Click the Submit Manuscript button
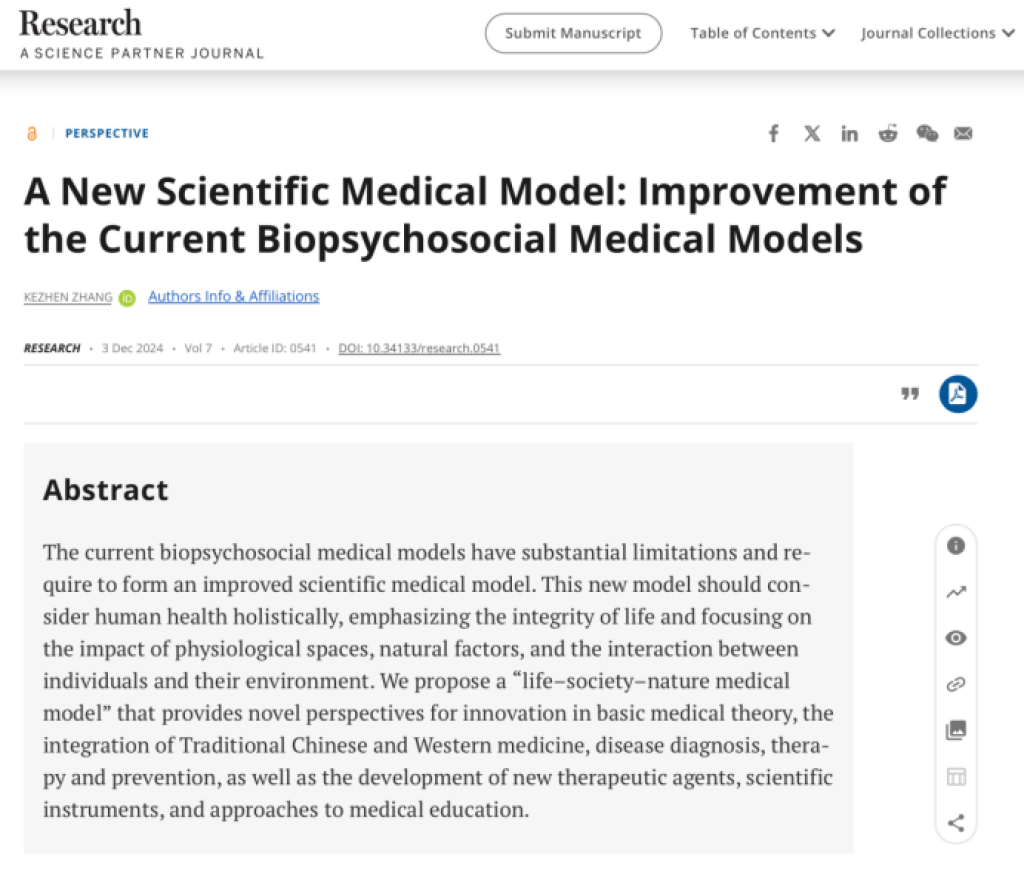Image resolution: width=1024 pixels, height=885 pixels. point(573,33)
